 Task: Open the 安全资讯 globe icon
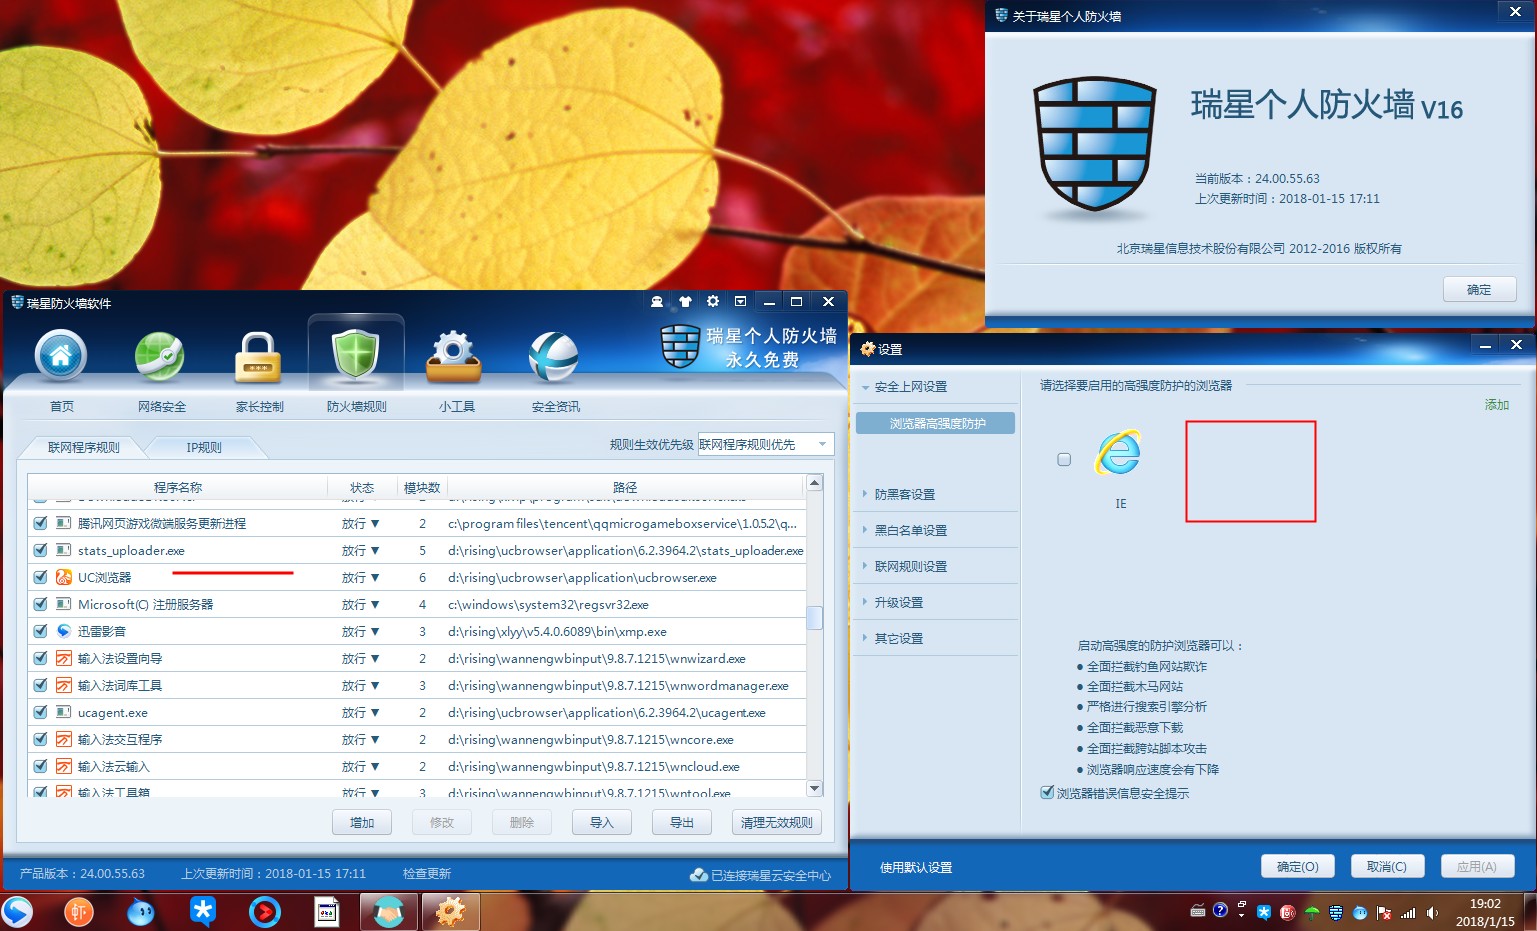554,357
